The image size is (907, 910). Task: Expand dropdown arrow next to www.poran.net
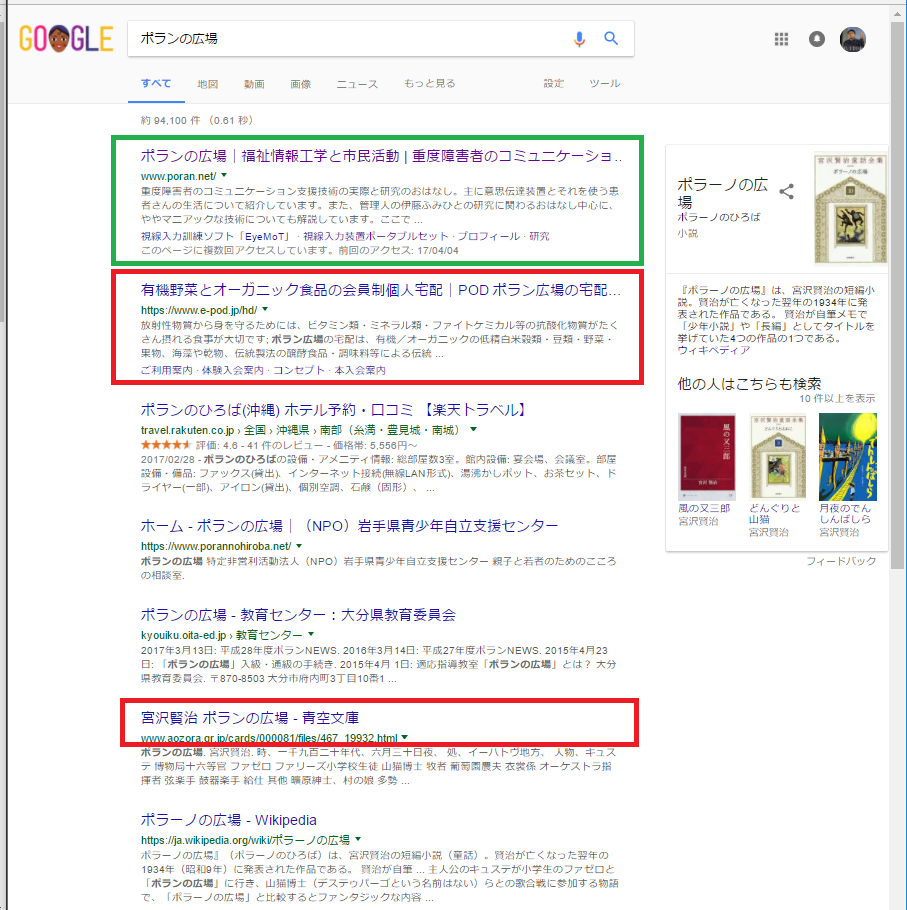(224, 175)
